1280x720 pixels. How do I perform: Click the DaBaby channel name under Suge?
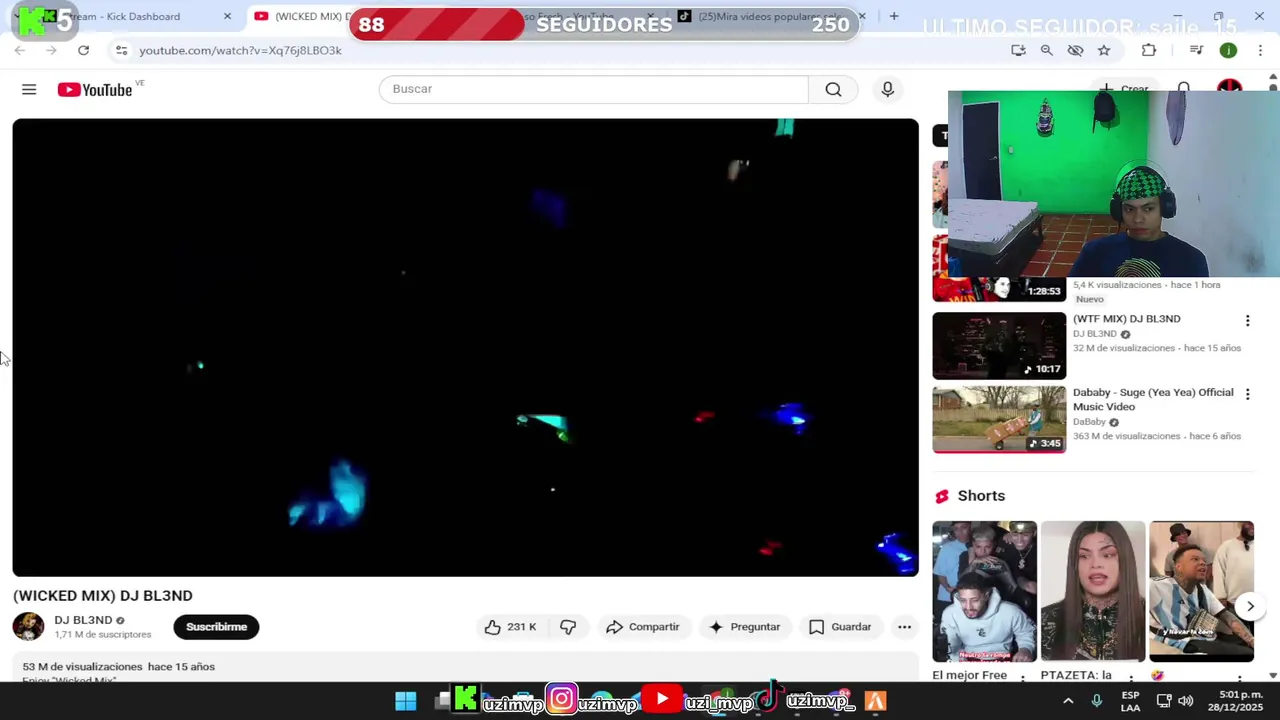click(1089, 422)
